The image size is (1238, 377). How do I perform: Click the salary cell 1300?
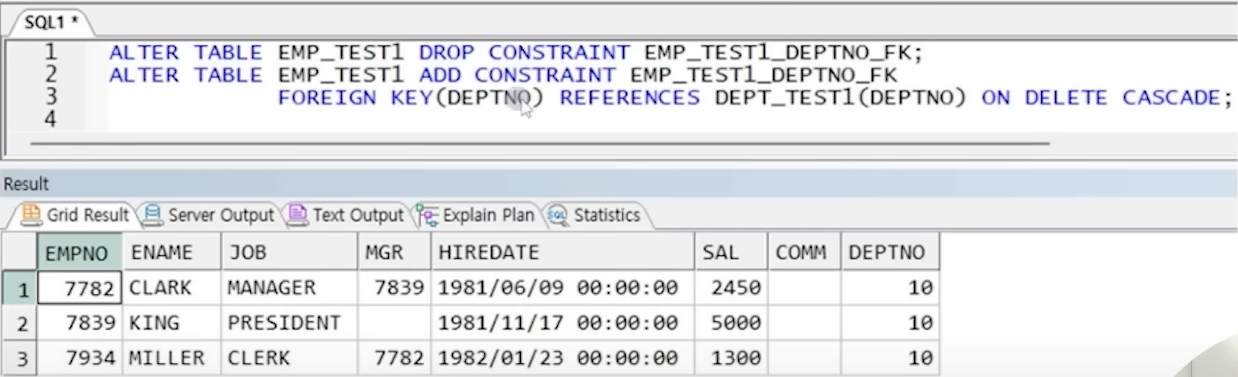731,358
